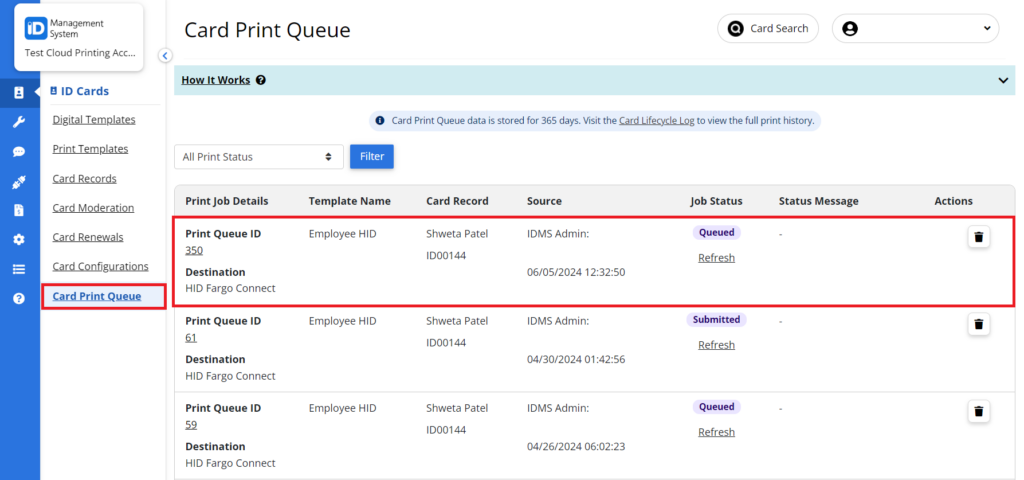This screenshot has height=480, width=1024.
Task: Open Print Queue ID 59 link
Action: [191, 425]
